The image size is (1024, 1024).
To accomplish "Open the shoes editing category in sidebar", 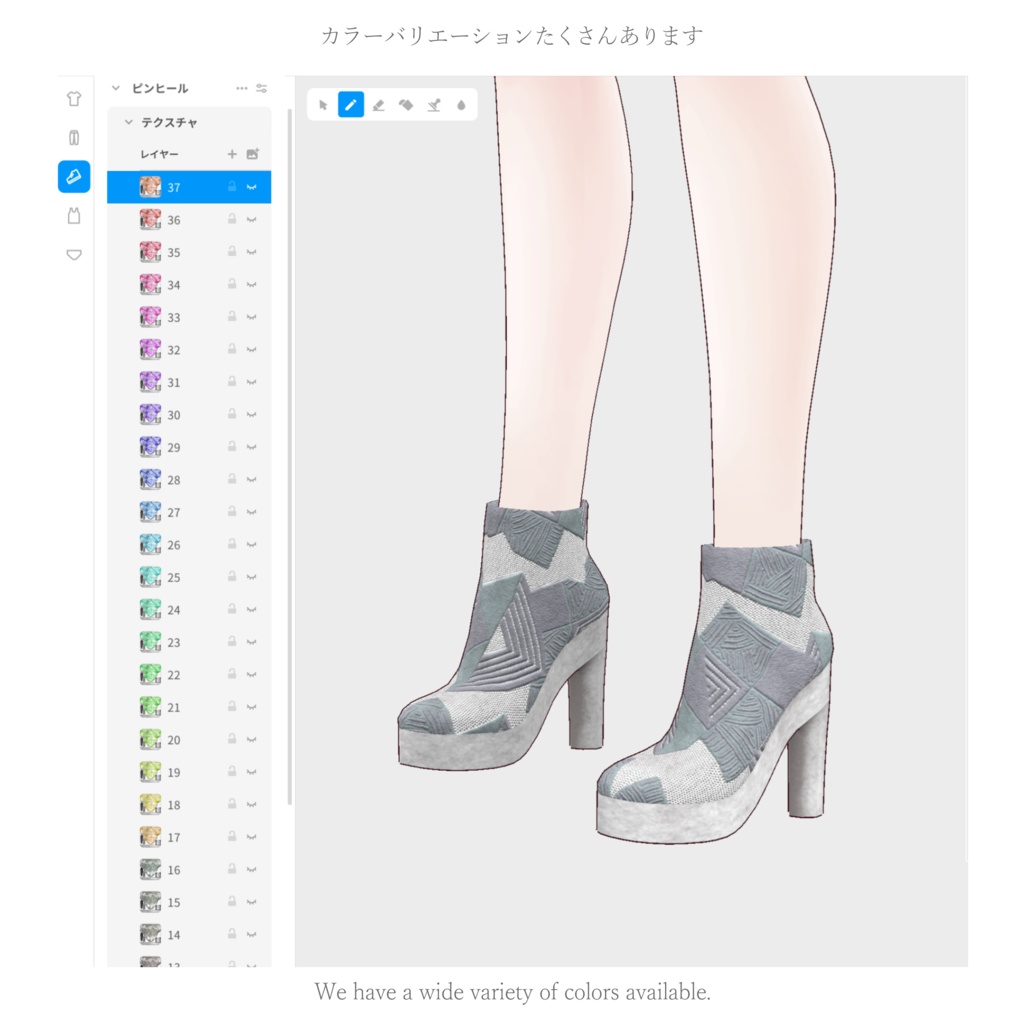I will tap(75, 177).
